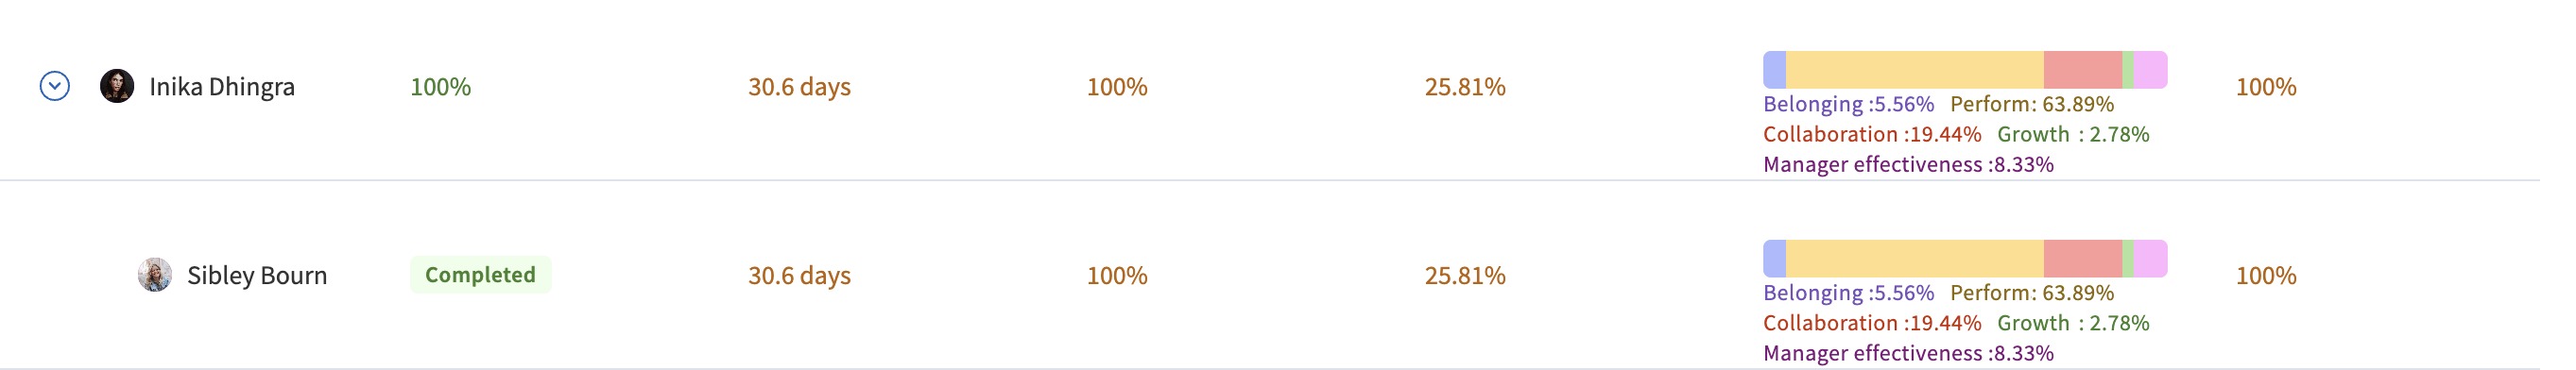
Task: Click Sibley Bourn's profile avatar
Action: tap(155, 275)
